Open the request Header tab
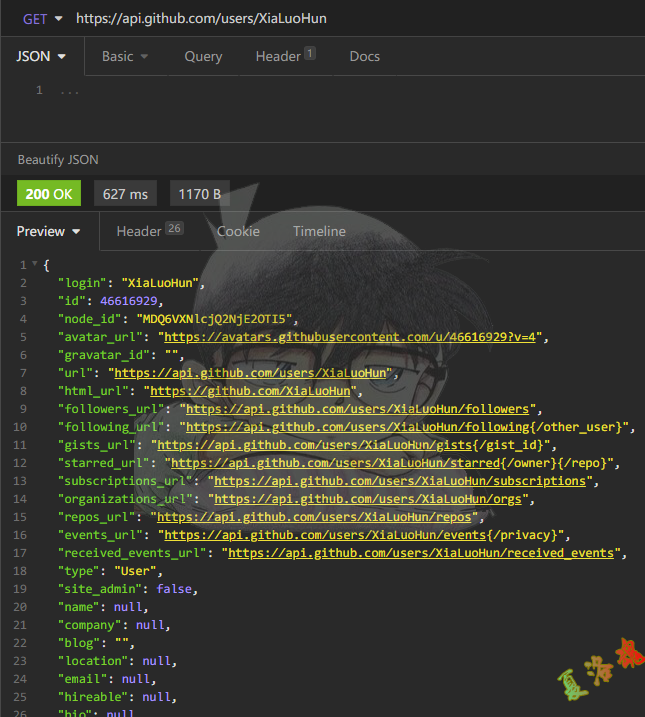This screenshot has height=717, width=645. [x=284, y=56]
